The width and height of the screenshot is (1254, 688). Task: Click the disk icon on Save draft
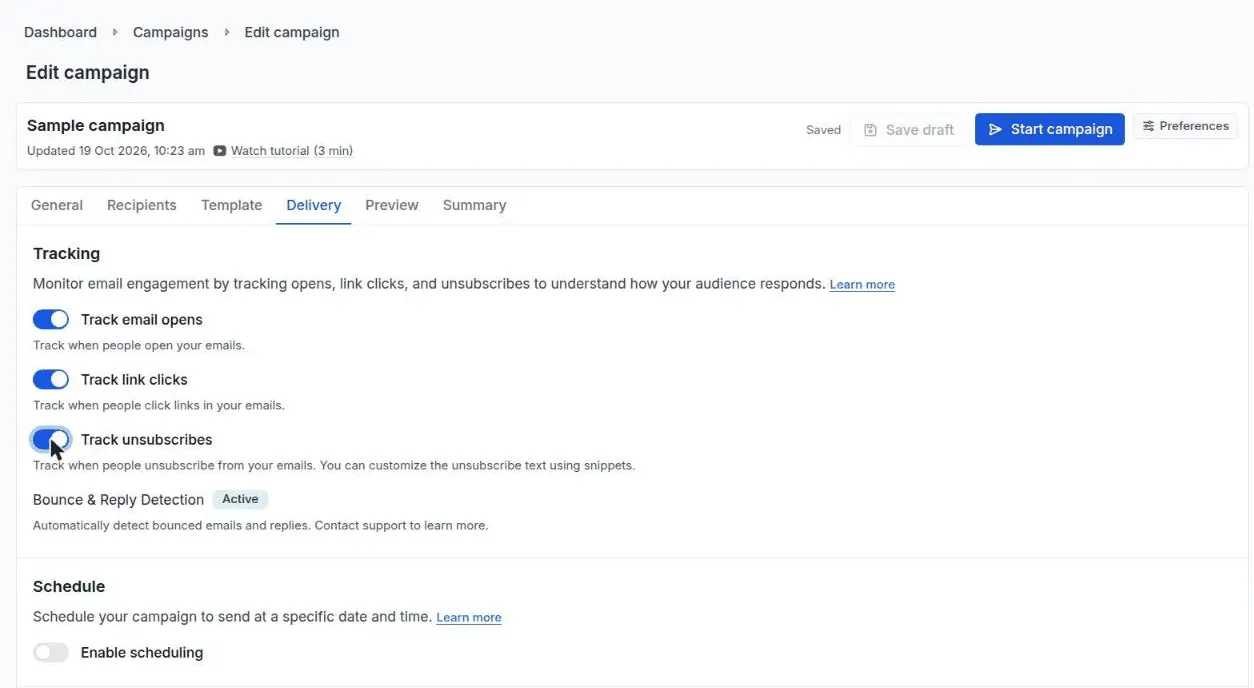click(870, 130)
